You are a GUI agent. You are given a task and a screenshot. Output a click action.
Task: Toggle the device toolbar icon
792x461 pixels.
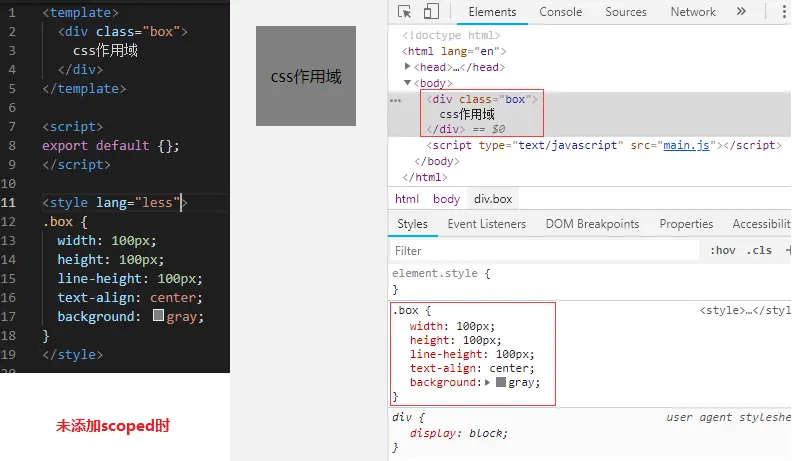pyautogui.click(x=431, y=11)
